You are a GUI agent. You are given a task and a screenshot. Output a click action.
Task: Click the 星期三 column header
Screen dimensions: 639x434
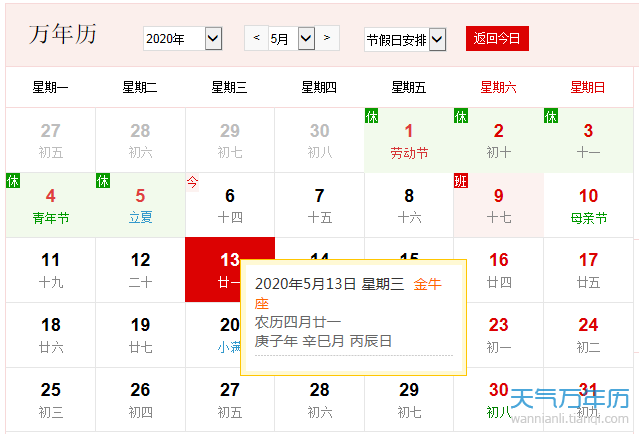229,87
